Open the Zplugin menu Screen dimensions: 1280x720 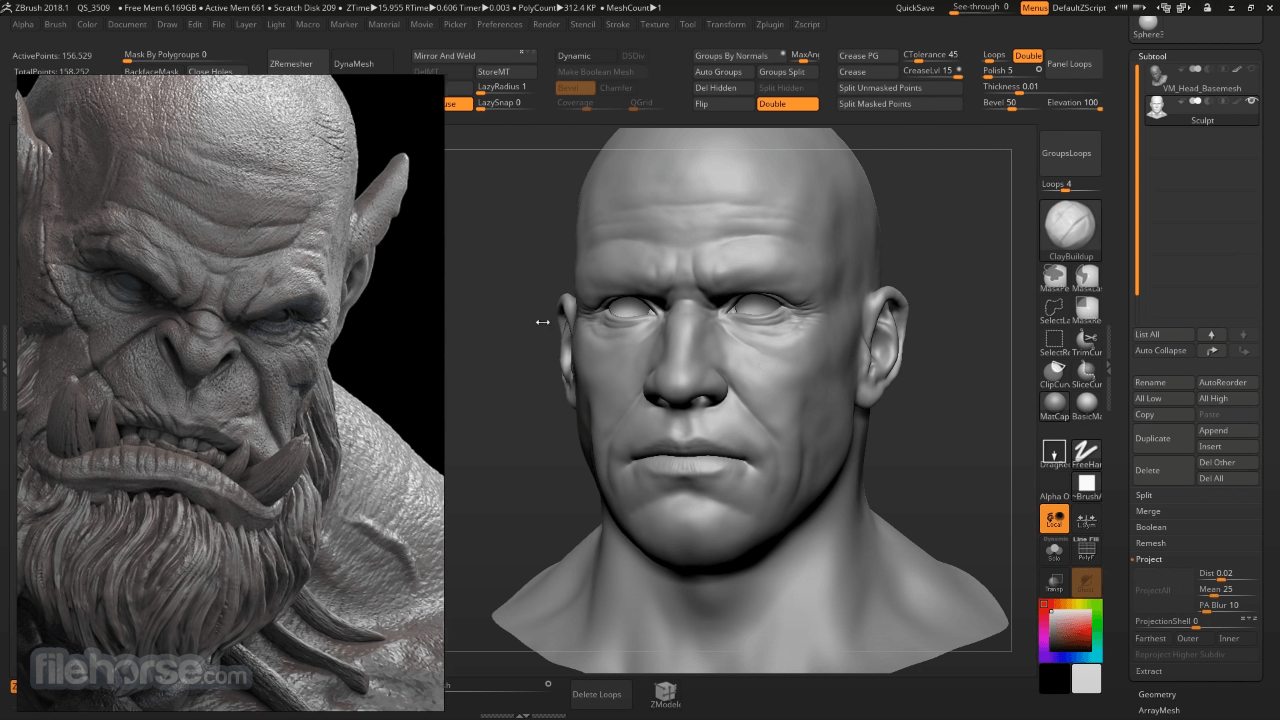770,24
